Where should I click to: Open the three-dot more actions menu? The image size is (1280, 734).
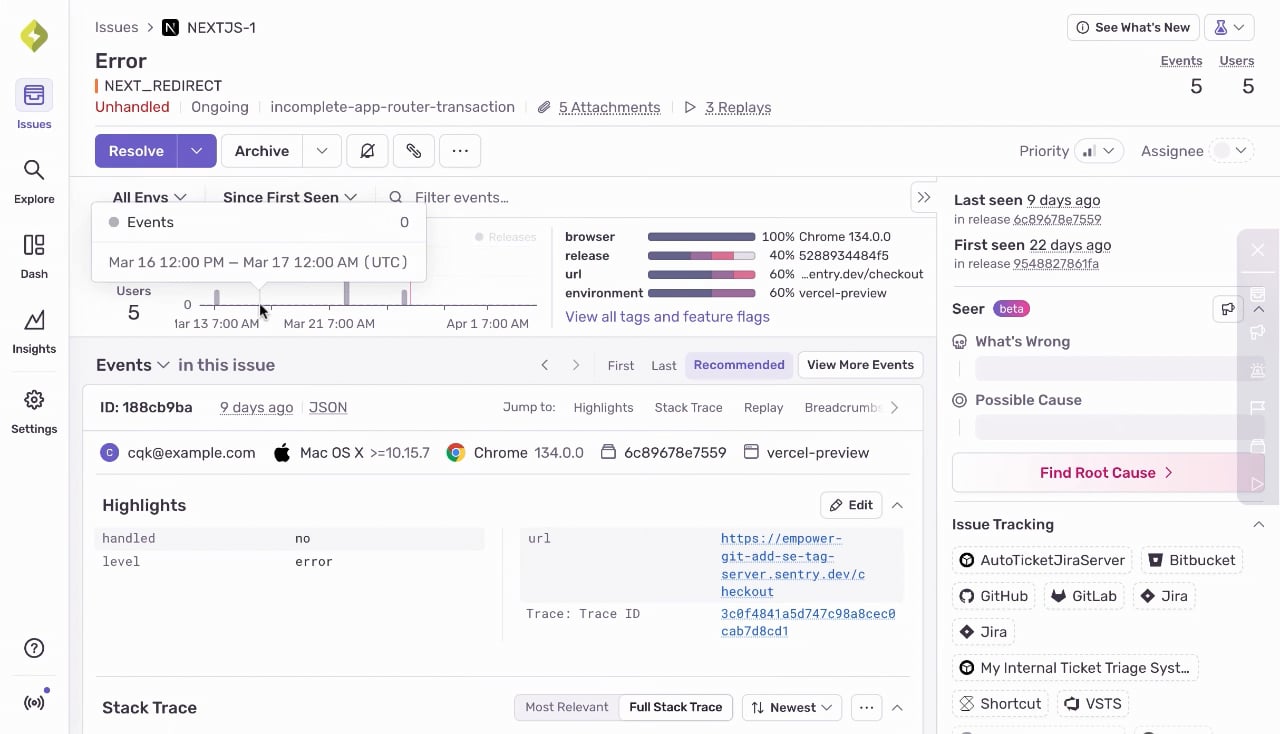(x=460, y=151)
